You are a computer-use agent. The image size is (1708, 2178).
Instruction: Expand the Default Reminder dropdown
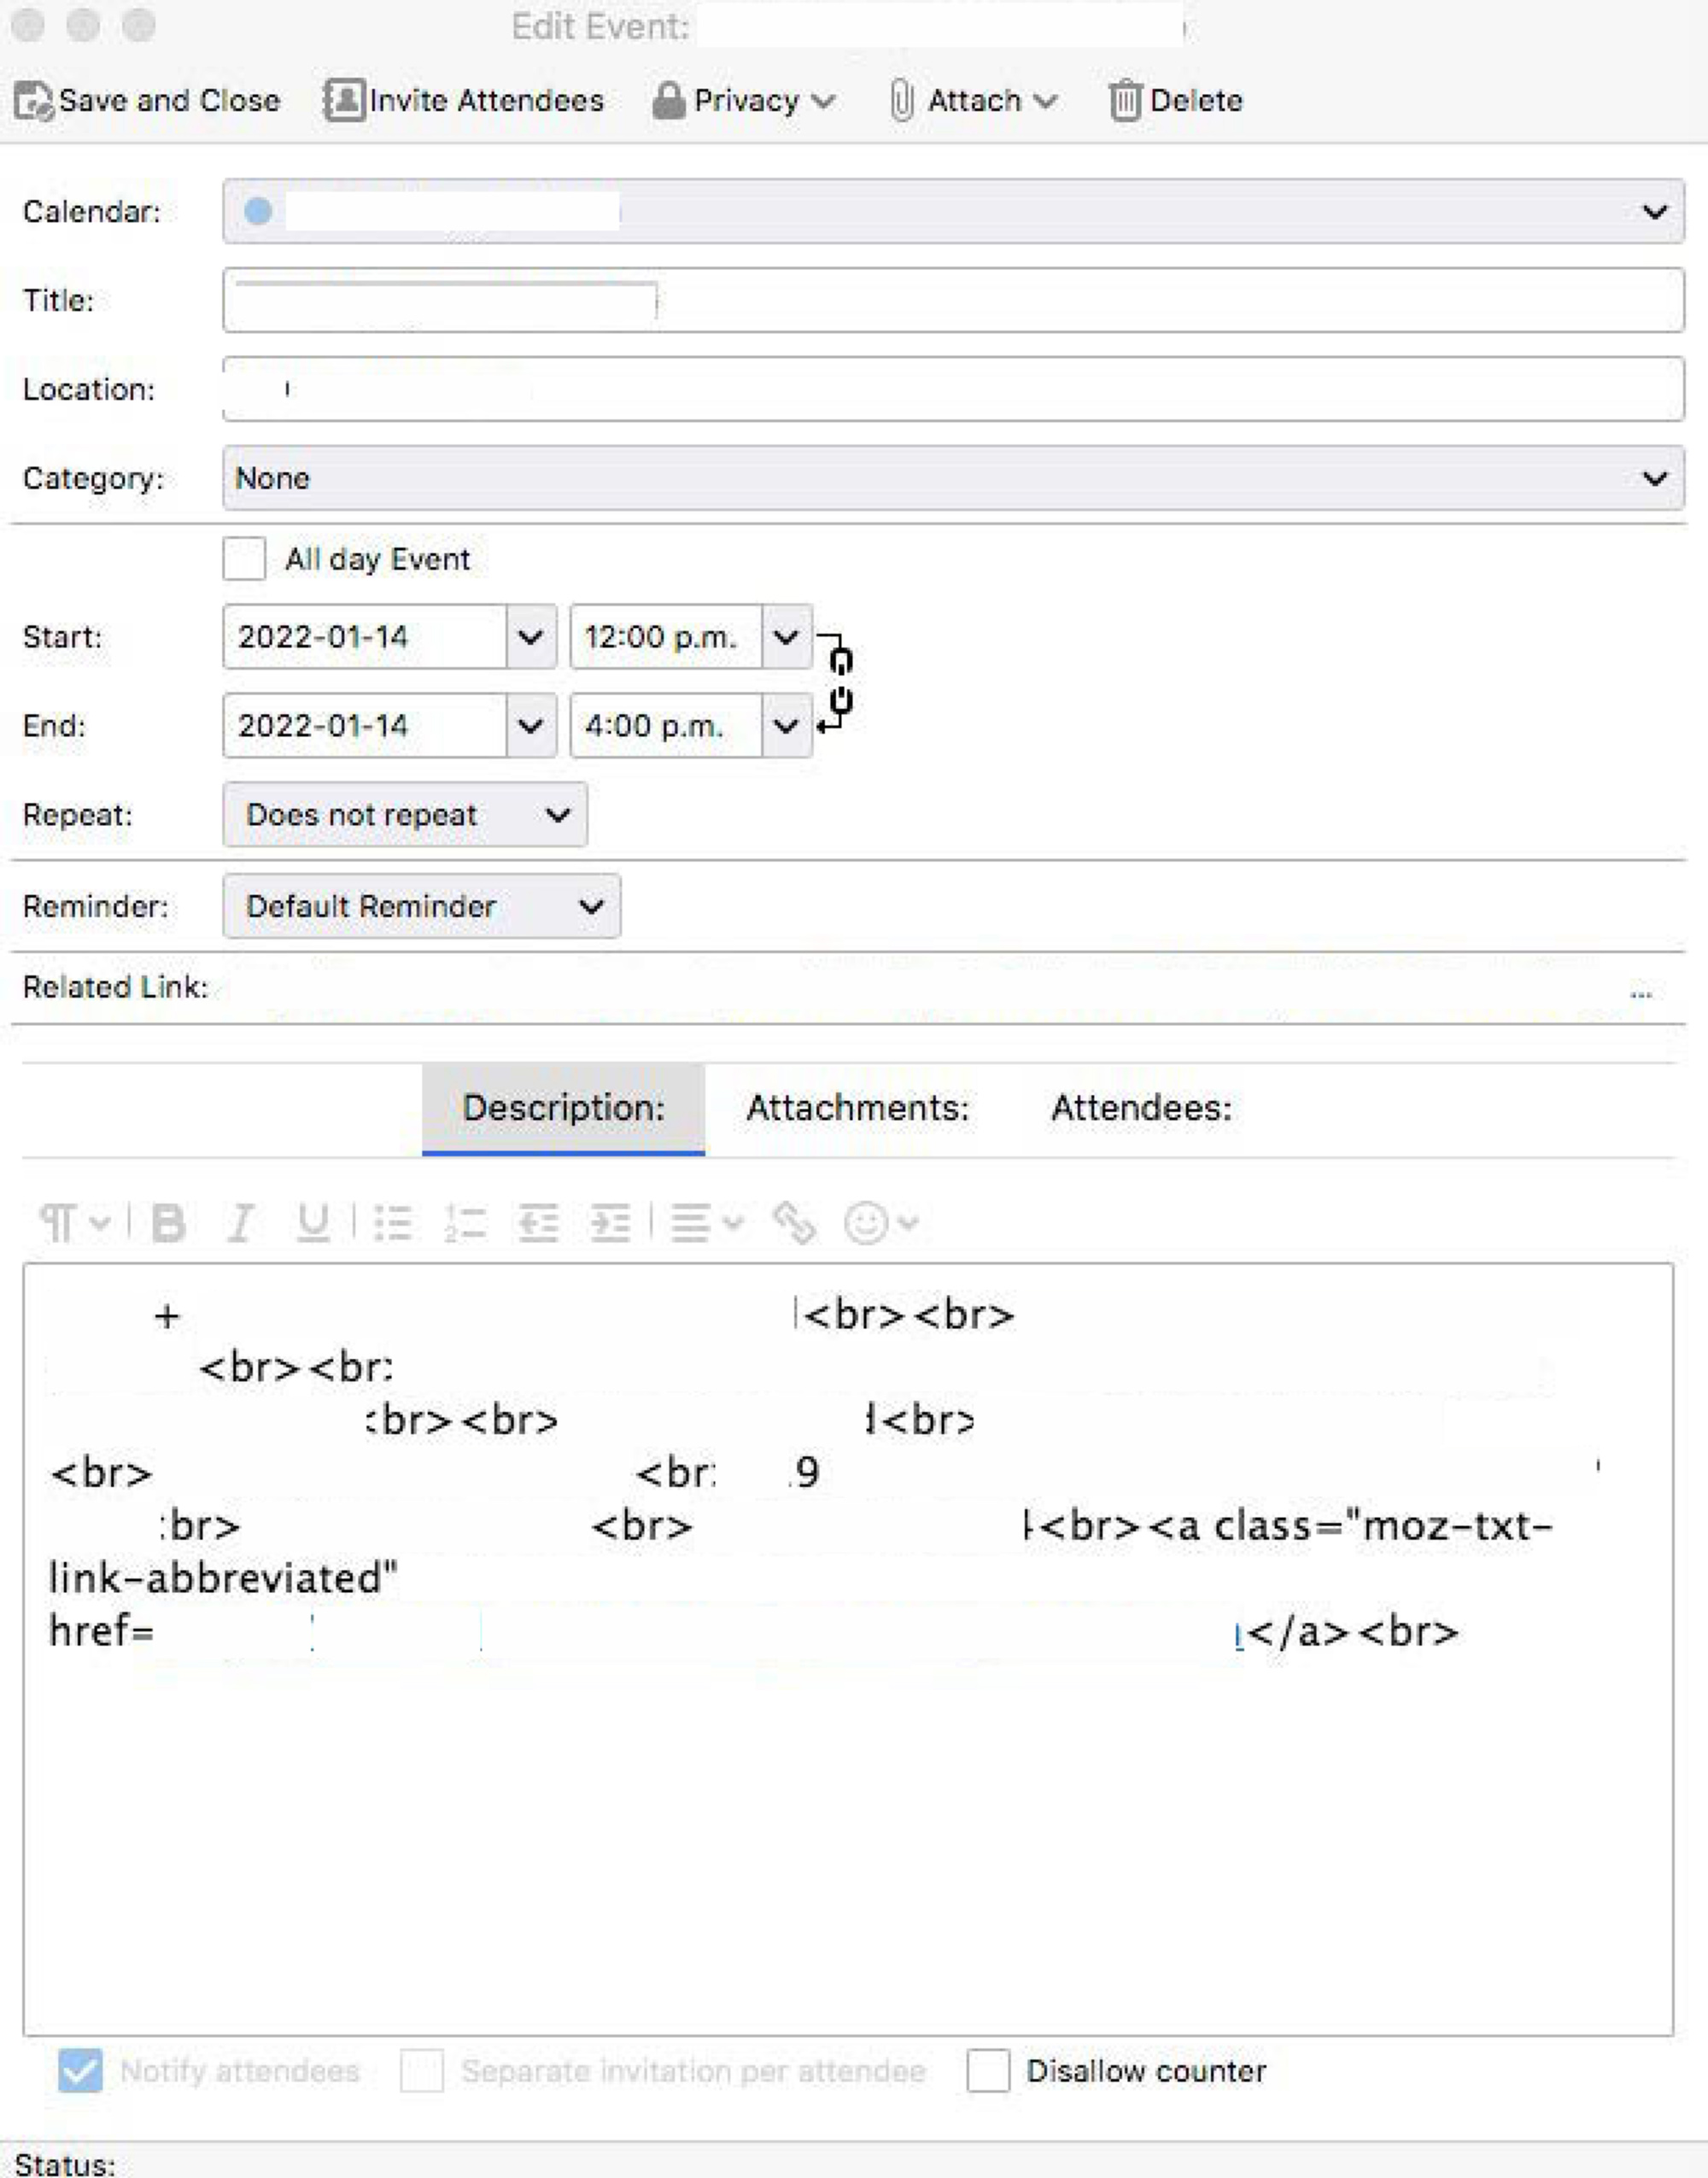(421, 906)
